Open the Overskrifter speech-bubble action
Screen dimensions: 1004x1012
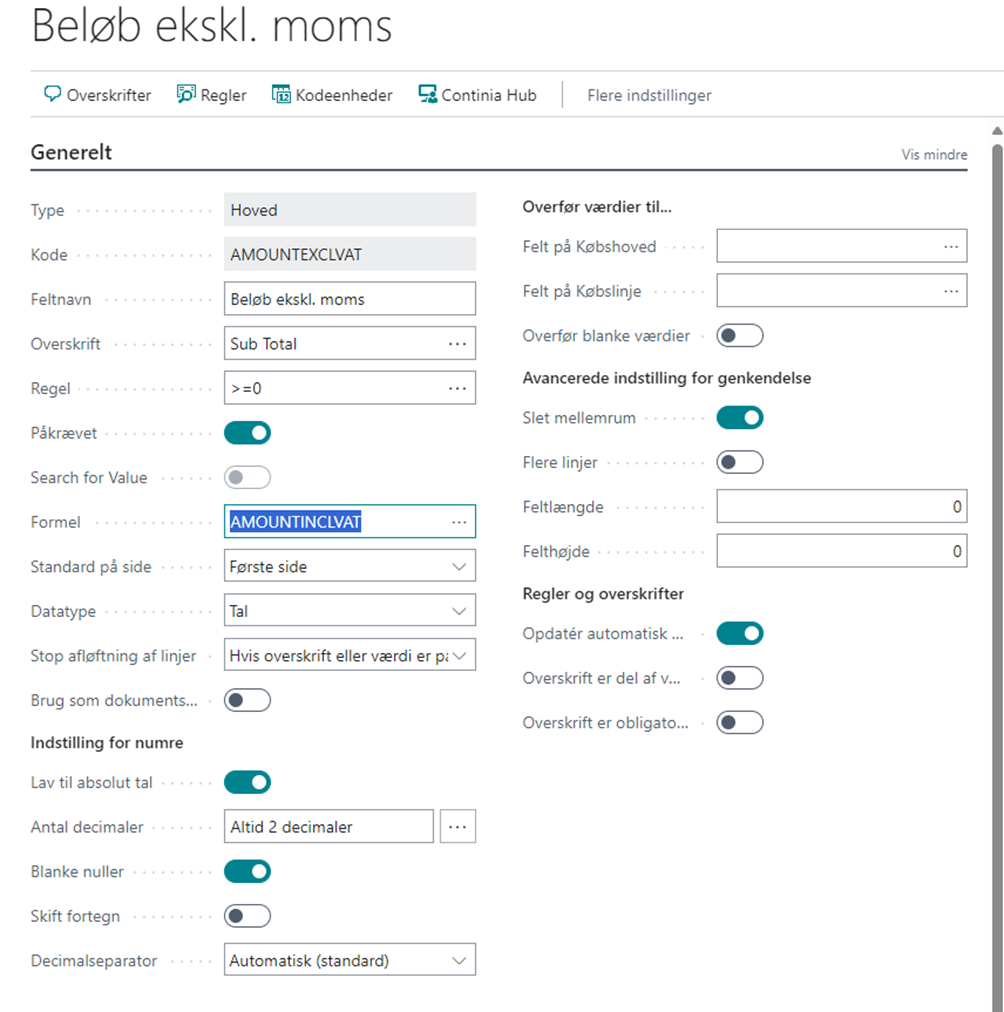[52, 94]
